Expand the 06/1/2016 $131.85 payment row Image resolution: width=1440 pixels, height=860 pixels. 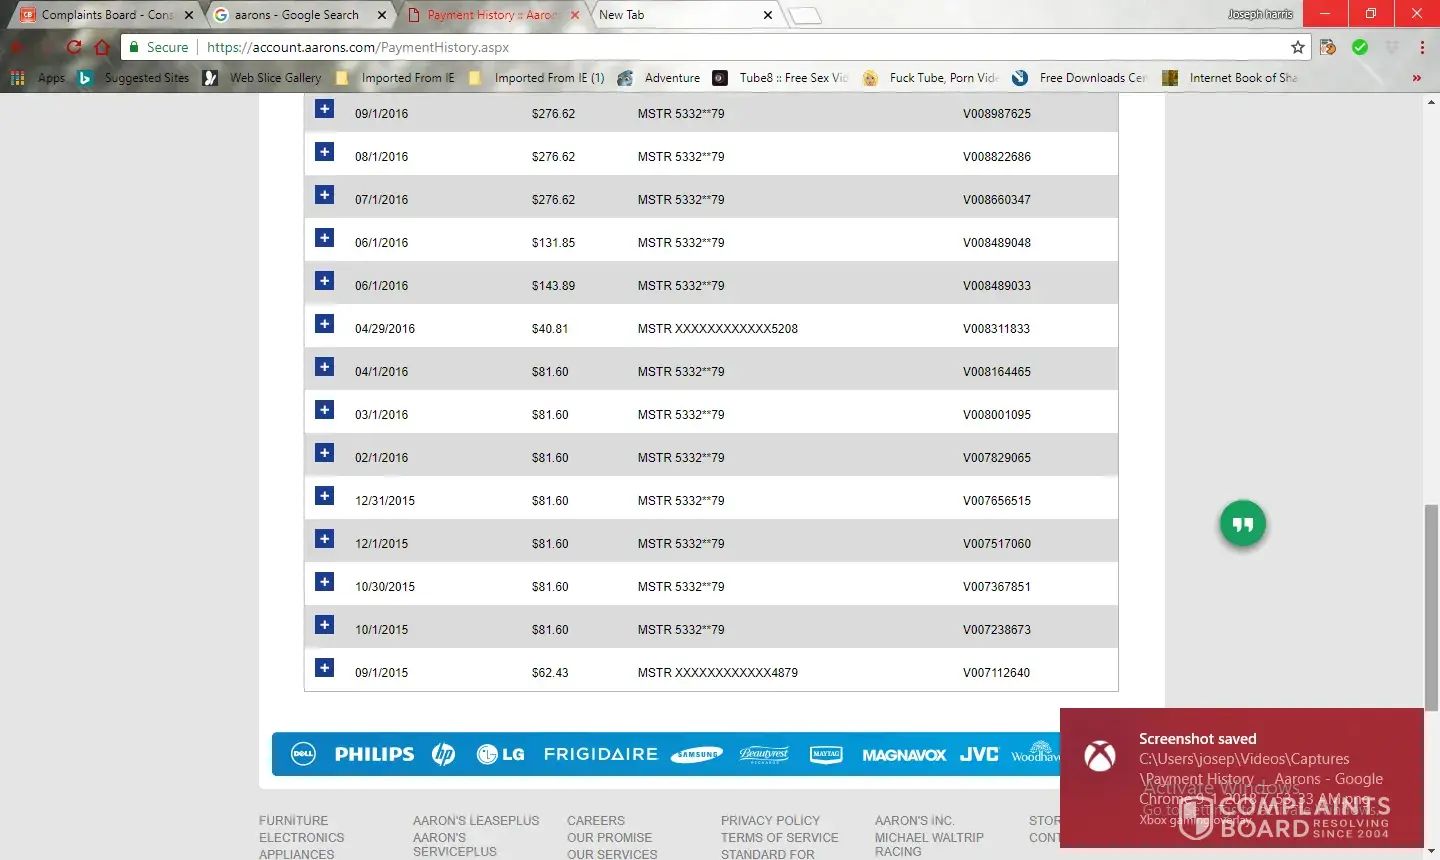point(325,238)
